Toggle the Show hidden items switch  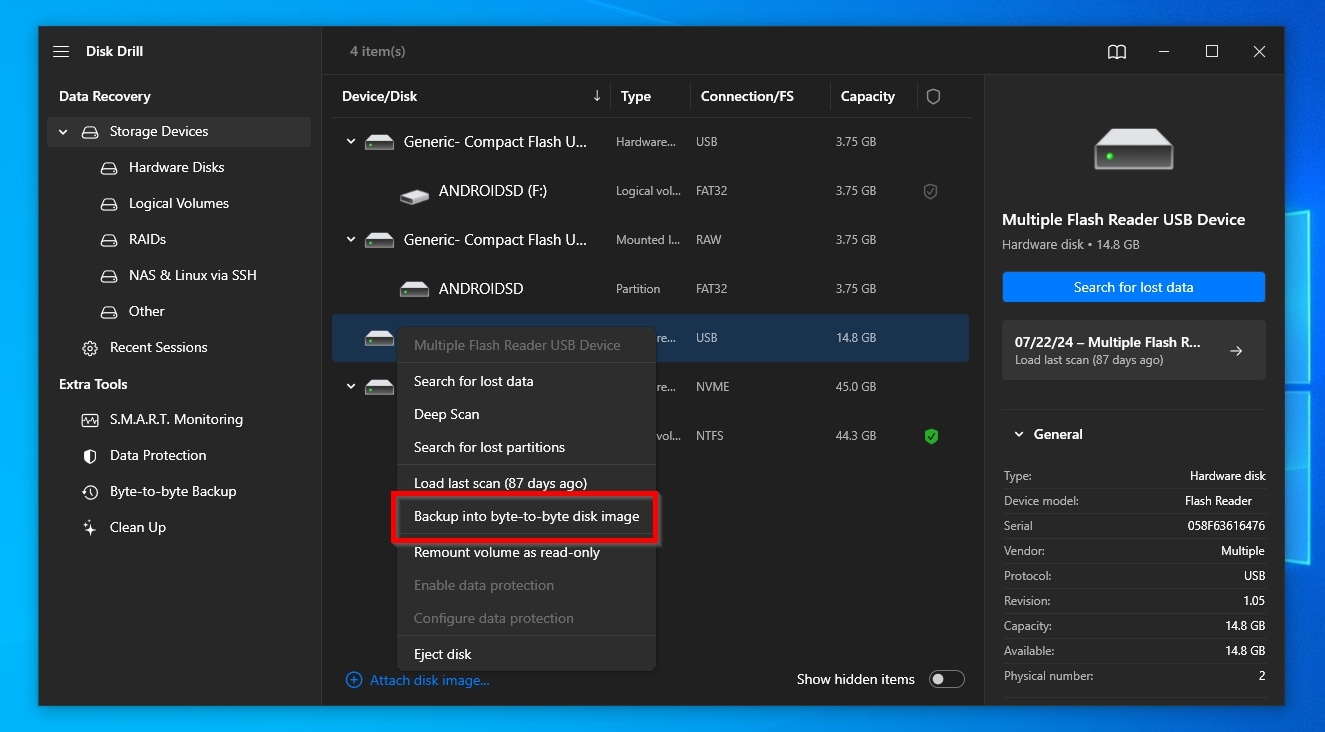coord(946,680)
